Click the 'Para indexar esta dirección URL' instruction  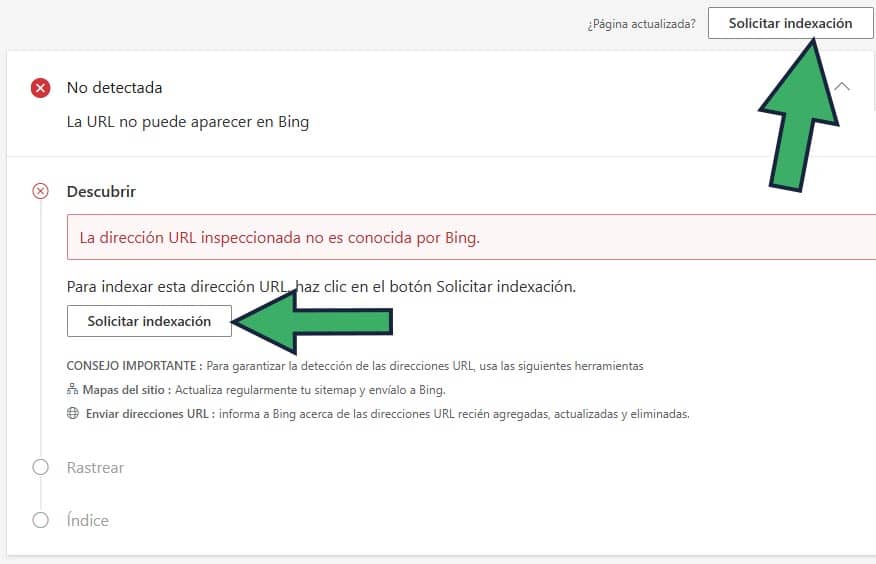coord(321,287)
